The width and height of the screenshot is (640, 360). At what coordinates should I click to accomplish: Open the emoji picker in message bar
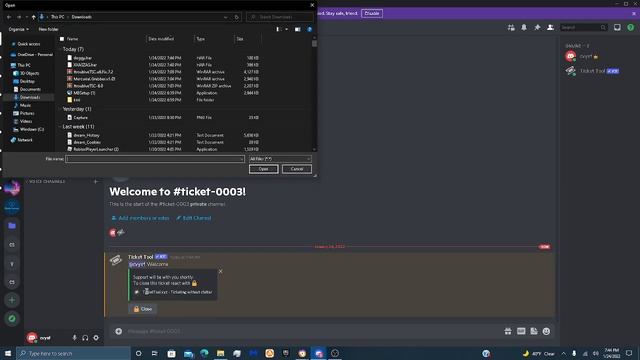point(547,331)
